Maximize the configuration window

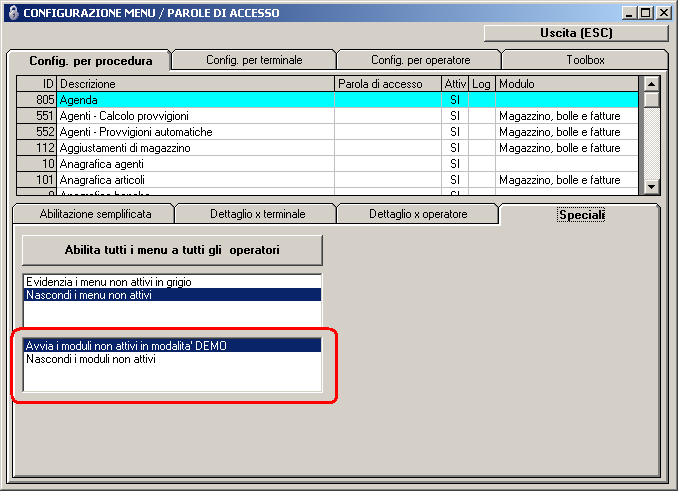point(645,13)
